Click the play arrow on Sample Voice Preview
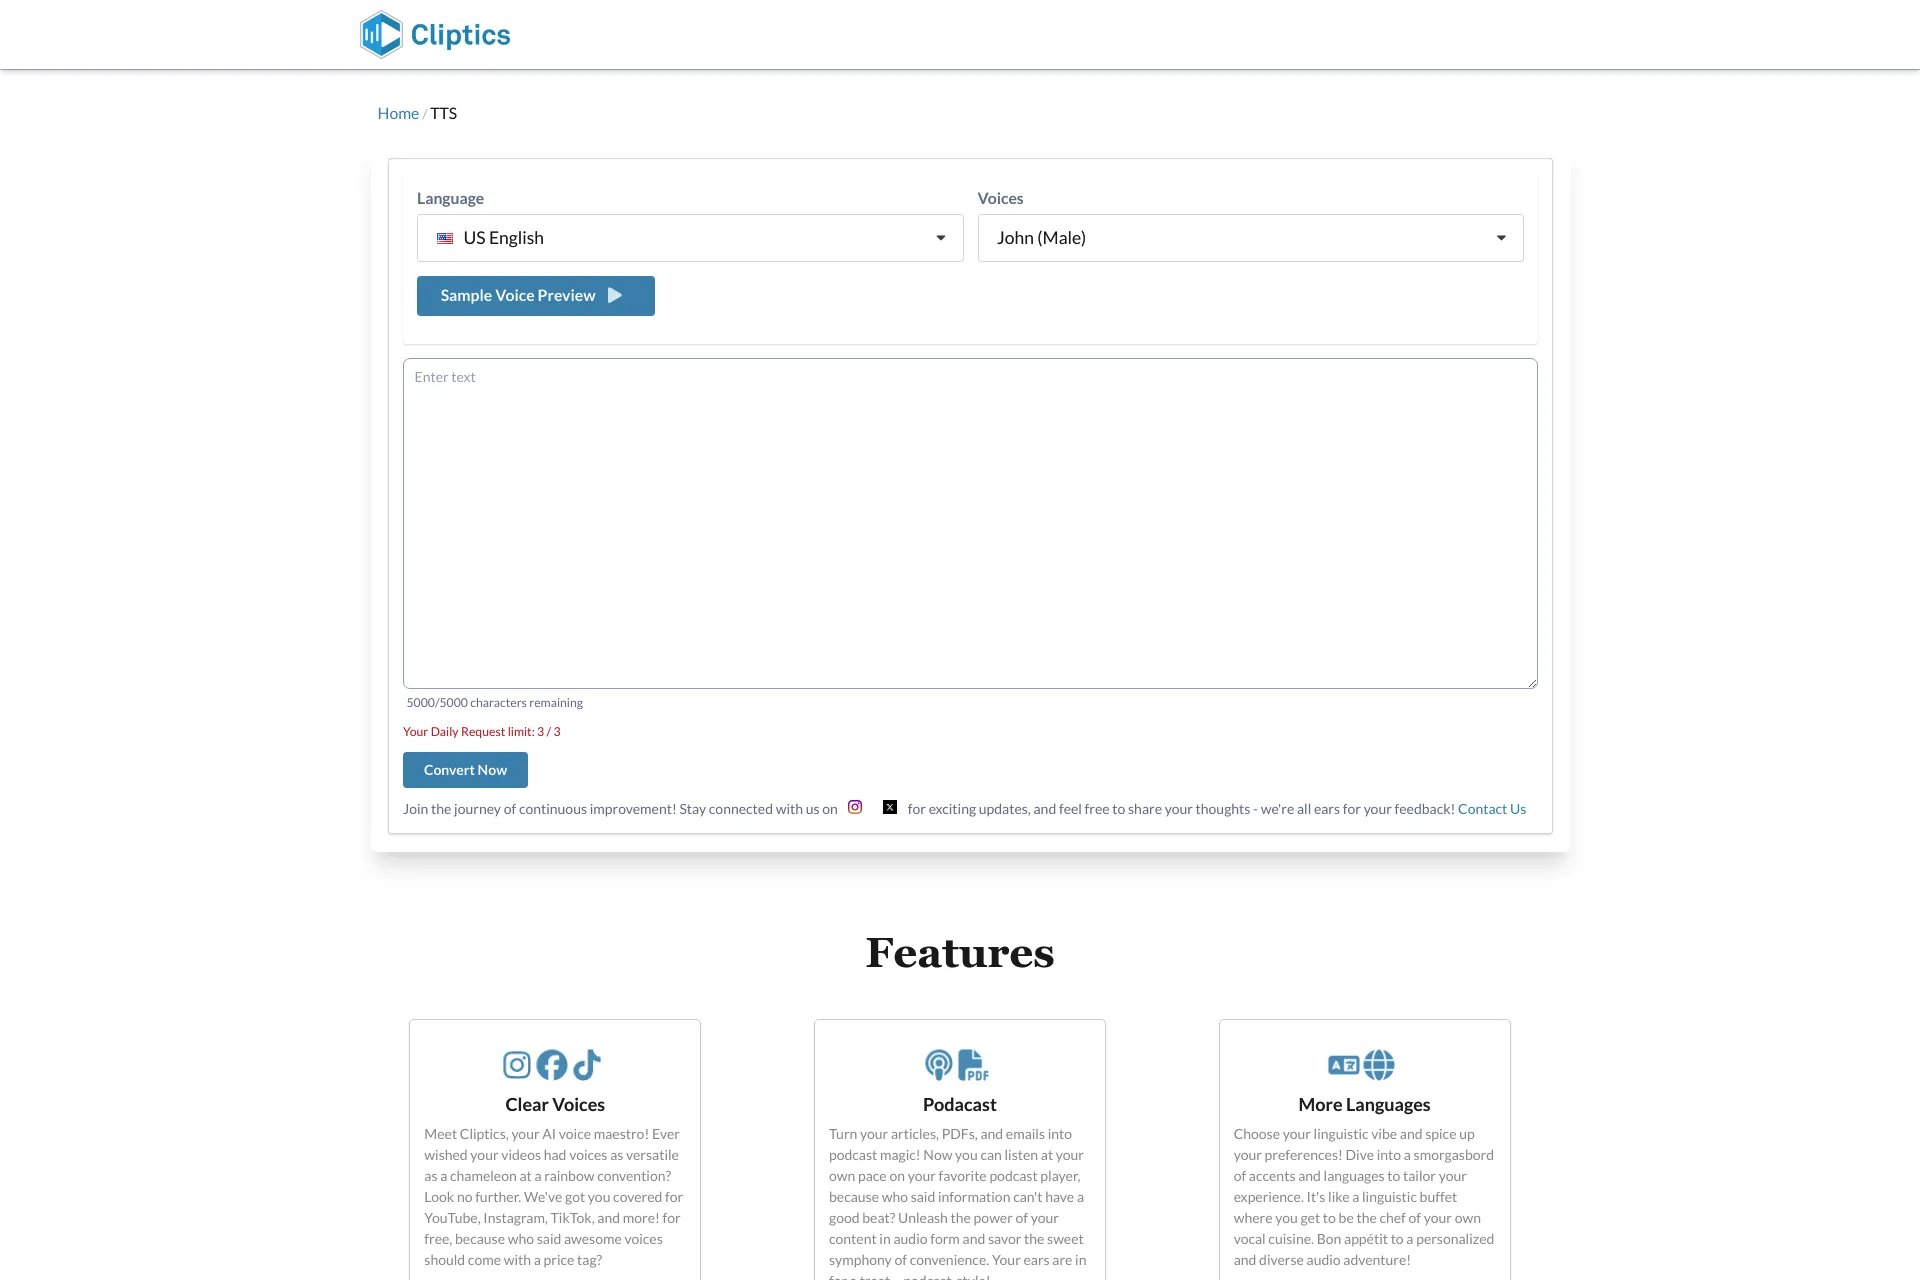The image size is (1920, 1280). [x=617, y=296]
